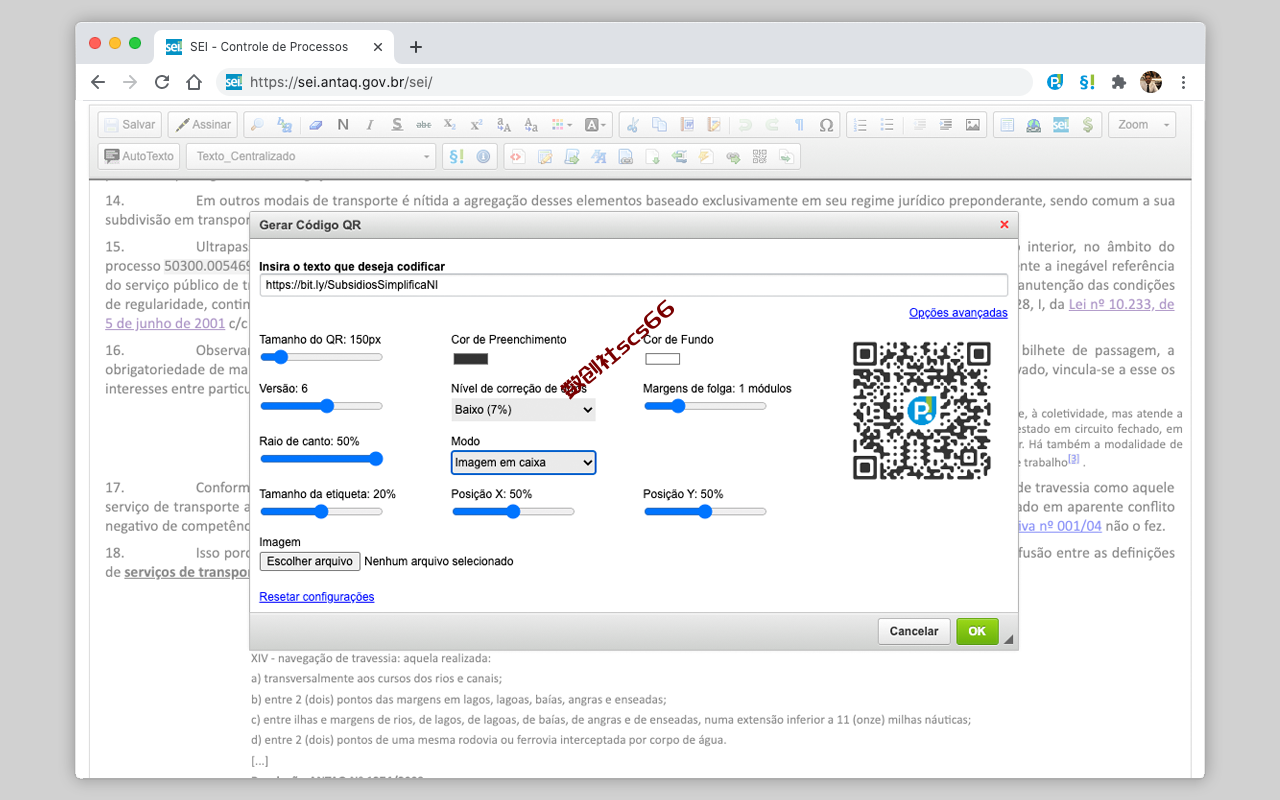Click the increase indent icon

coord(946,125)
